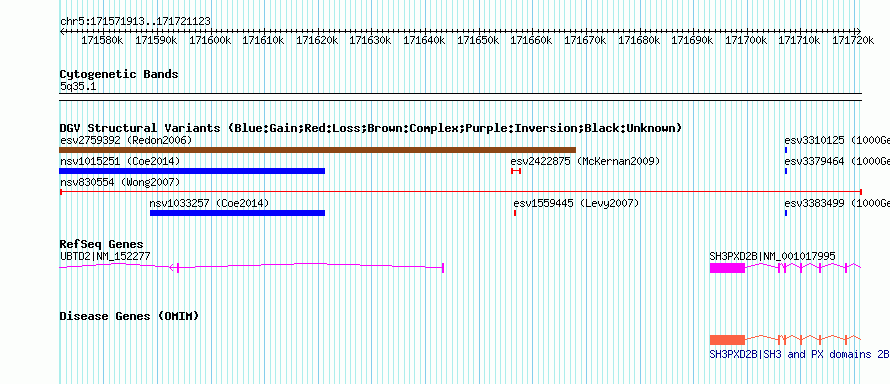Open the esv2422875 (McKernan2009) label
The image size is (890, 384).
[585, 162]
